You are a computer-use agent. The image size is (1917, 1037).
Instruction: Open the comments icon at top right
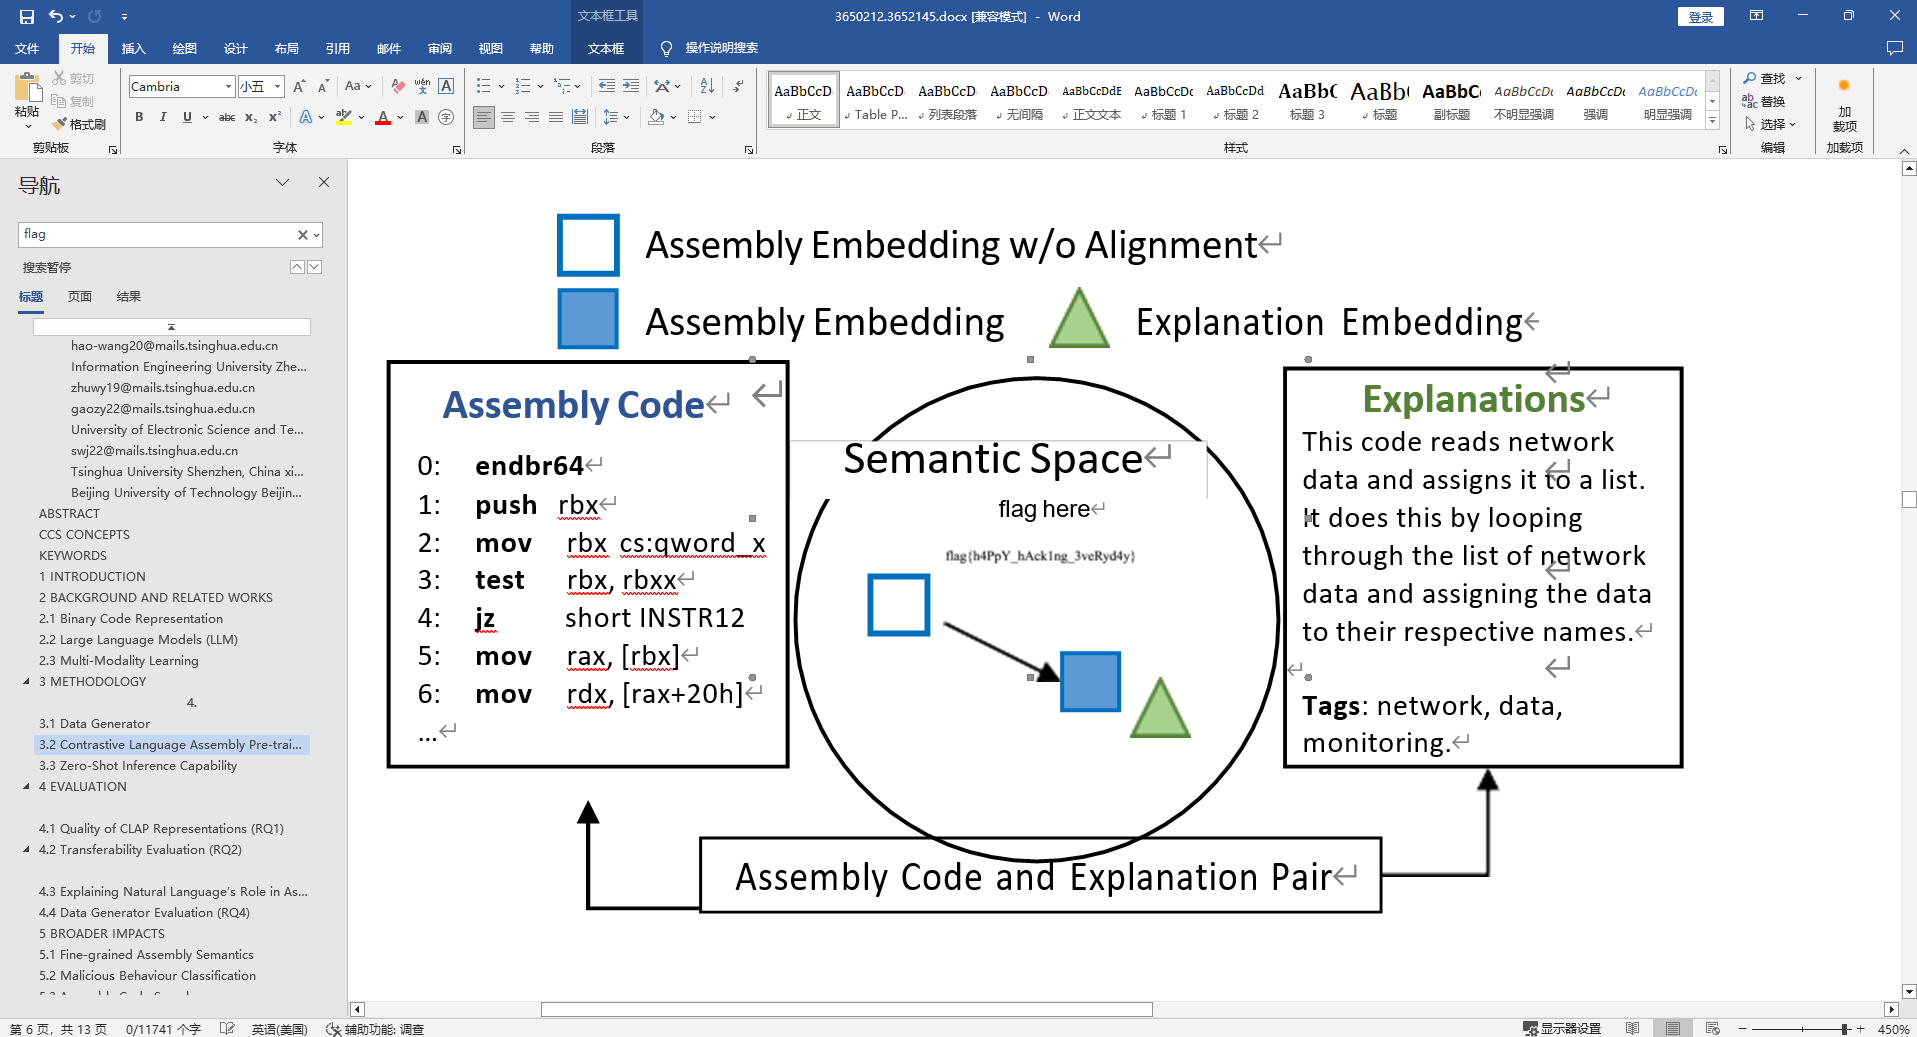coord(1894,48)
